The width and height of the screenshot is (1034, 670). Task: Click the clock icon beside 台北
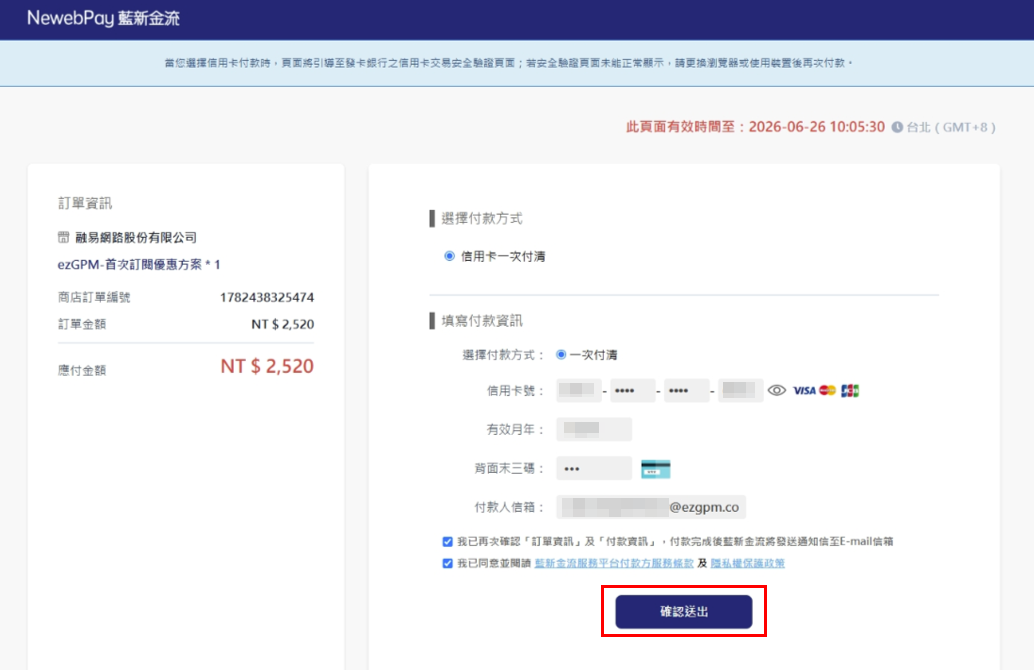[x=897, y=127]
